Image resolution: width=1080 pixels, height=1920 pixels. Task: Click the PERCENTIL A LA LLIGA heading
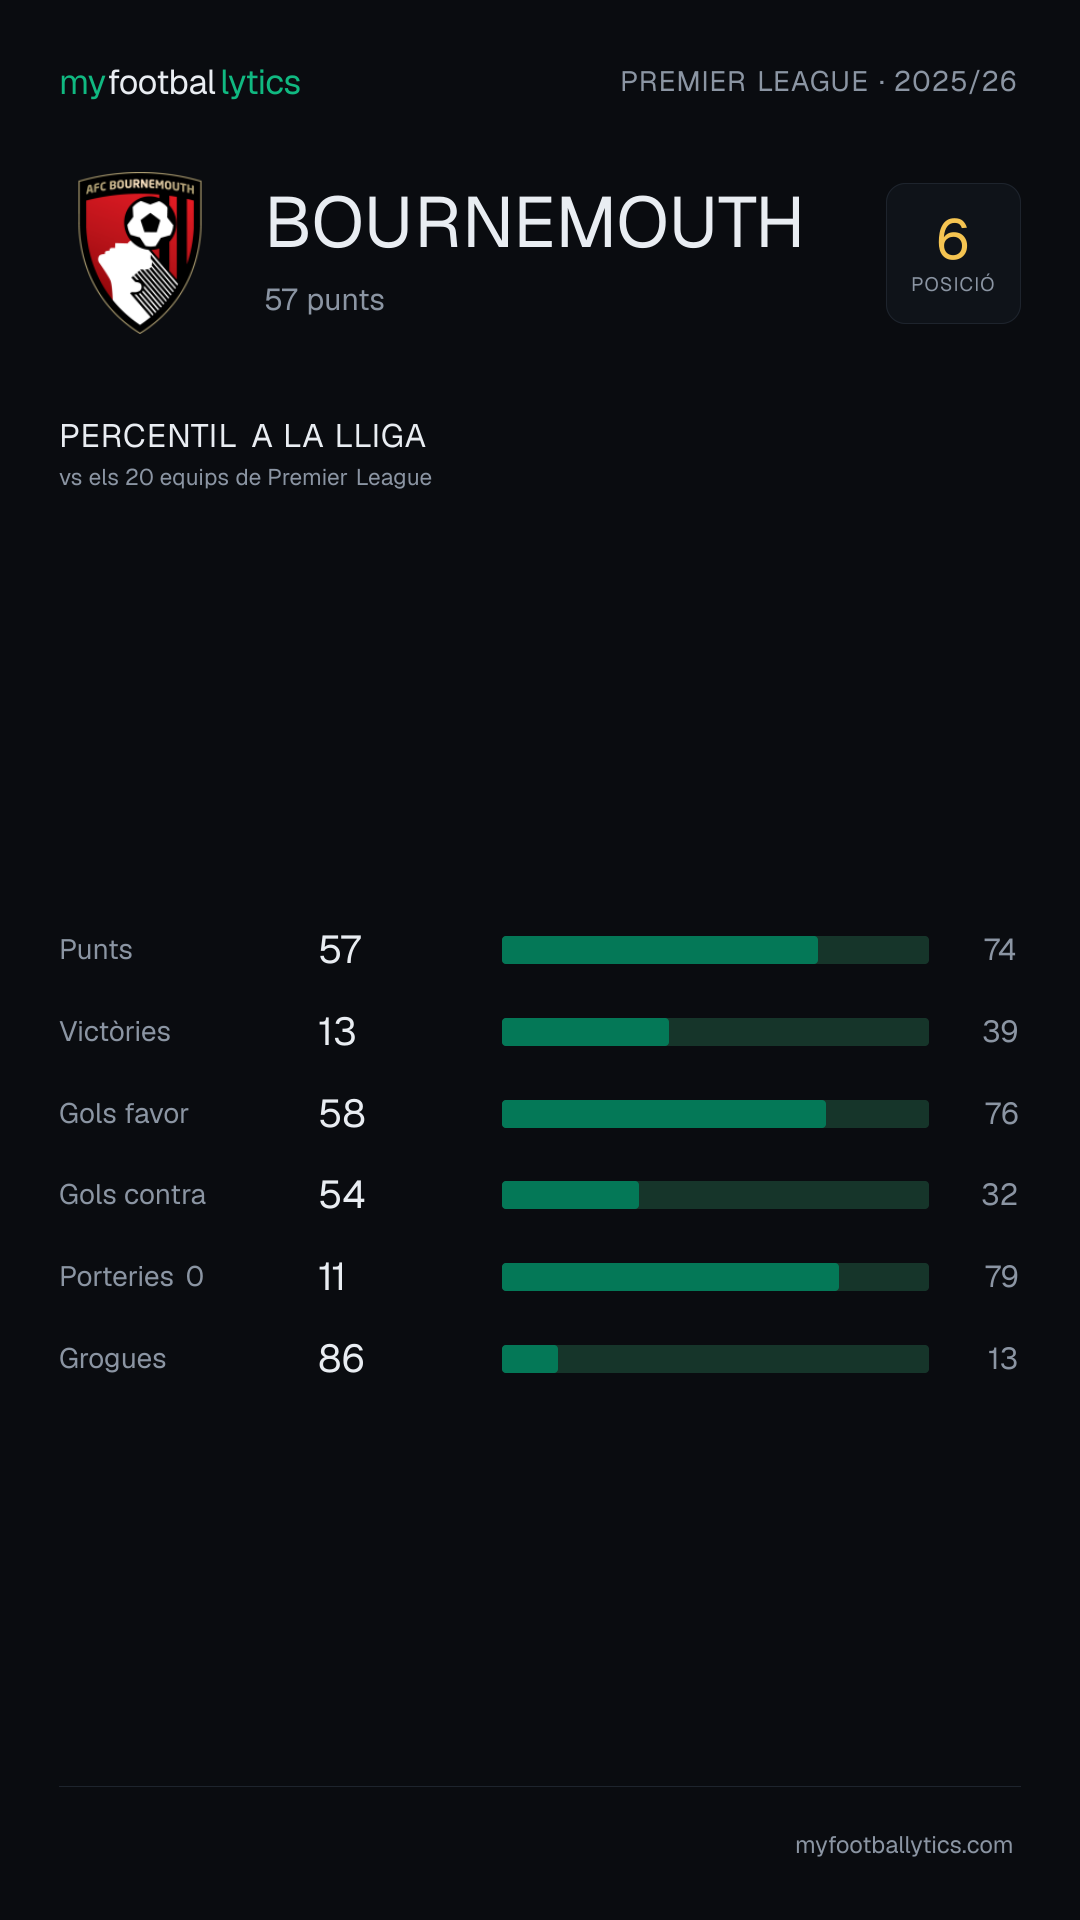[243, 436]
